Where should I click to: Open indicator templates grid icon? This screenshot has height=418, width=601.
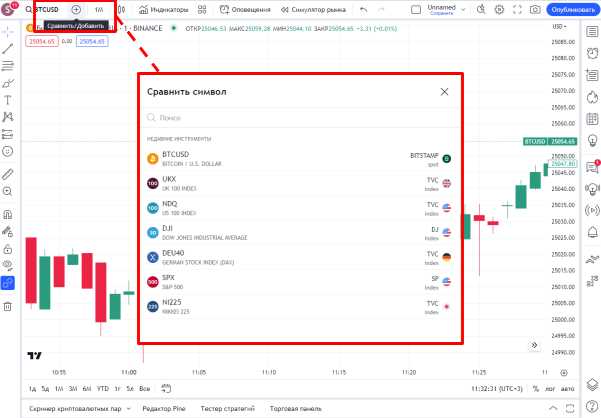pyautogui.click(x=202, y=10)
